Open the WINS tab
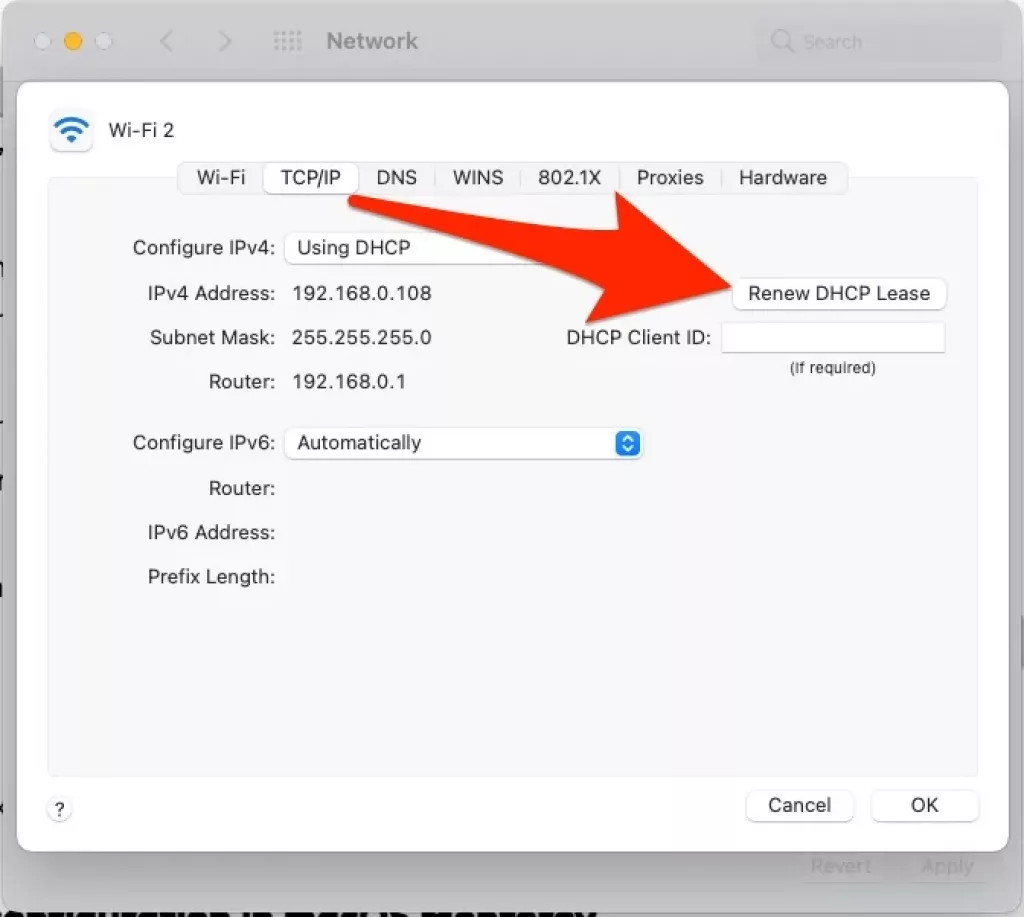1024x917 pixels. (x=478, y=178)
